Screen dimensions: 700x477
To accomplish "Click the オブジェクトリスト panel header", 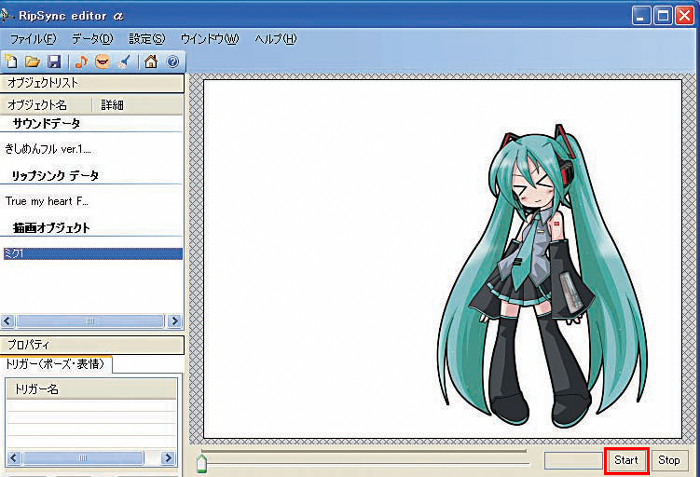I will pos(92,83).
